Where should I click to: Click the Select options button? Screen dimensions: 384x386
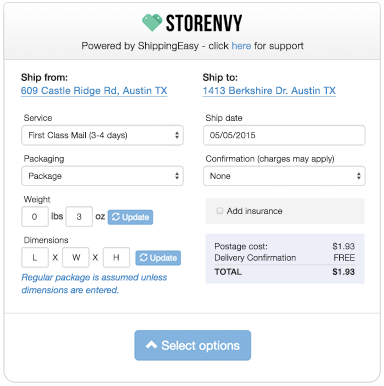click(x=193, y=345)
